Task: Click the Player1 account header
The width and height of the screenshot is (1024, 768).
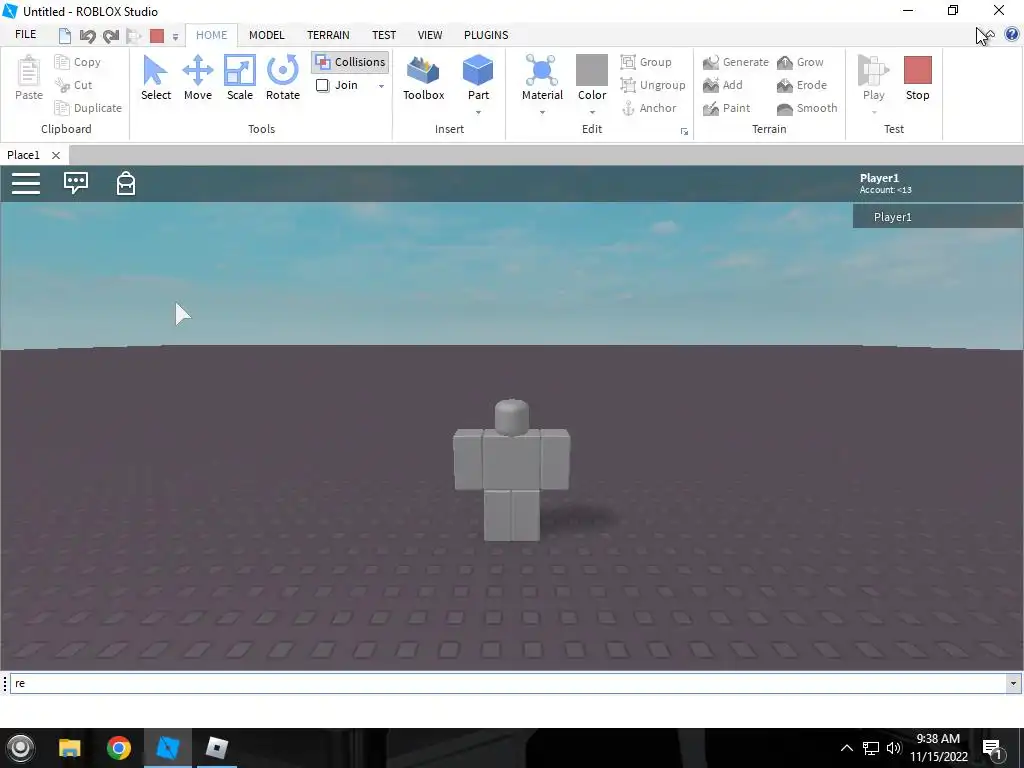Action: pos(886,184)
